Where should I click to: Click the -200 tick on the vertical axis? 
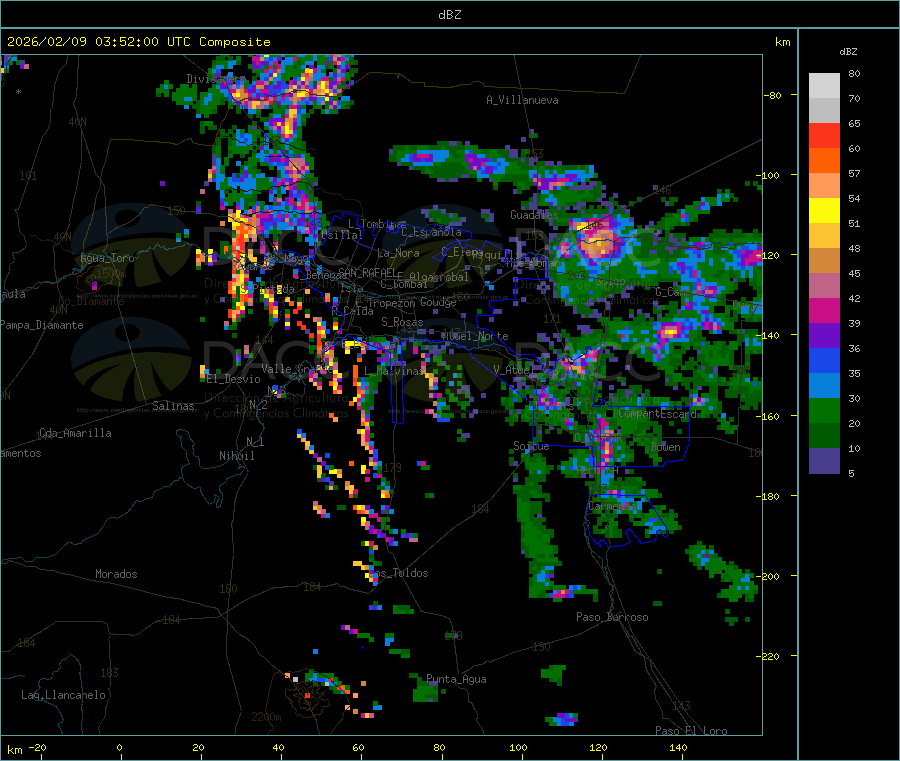pyautogui.click(x=770, y=576)
